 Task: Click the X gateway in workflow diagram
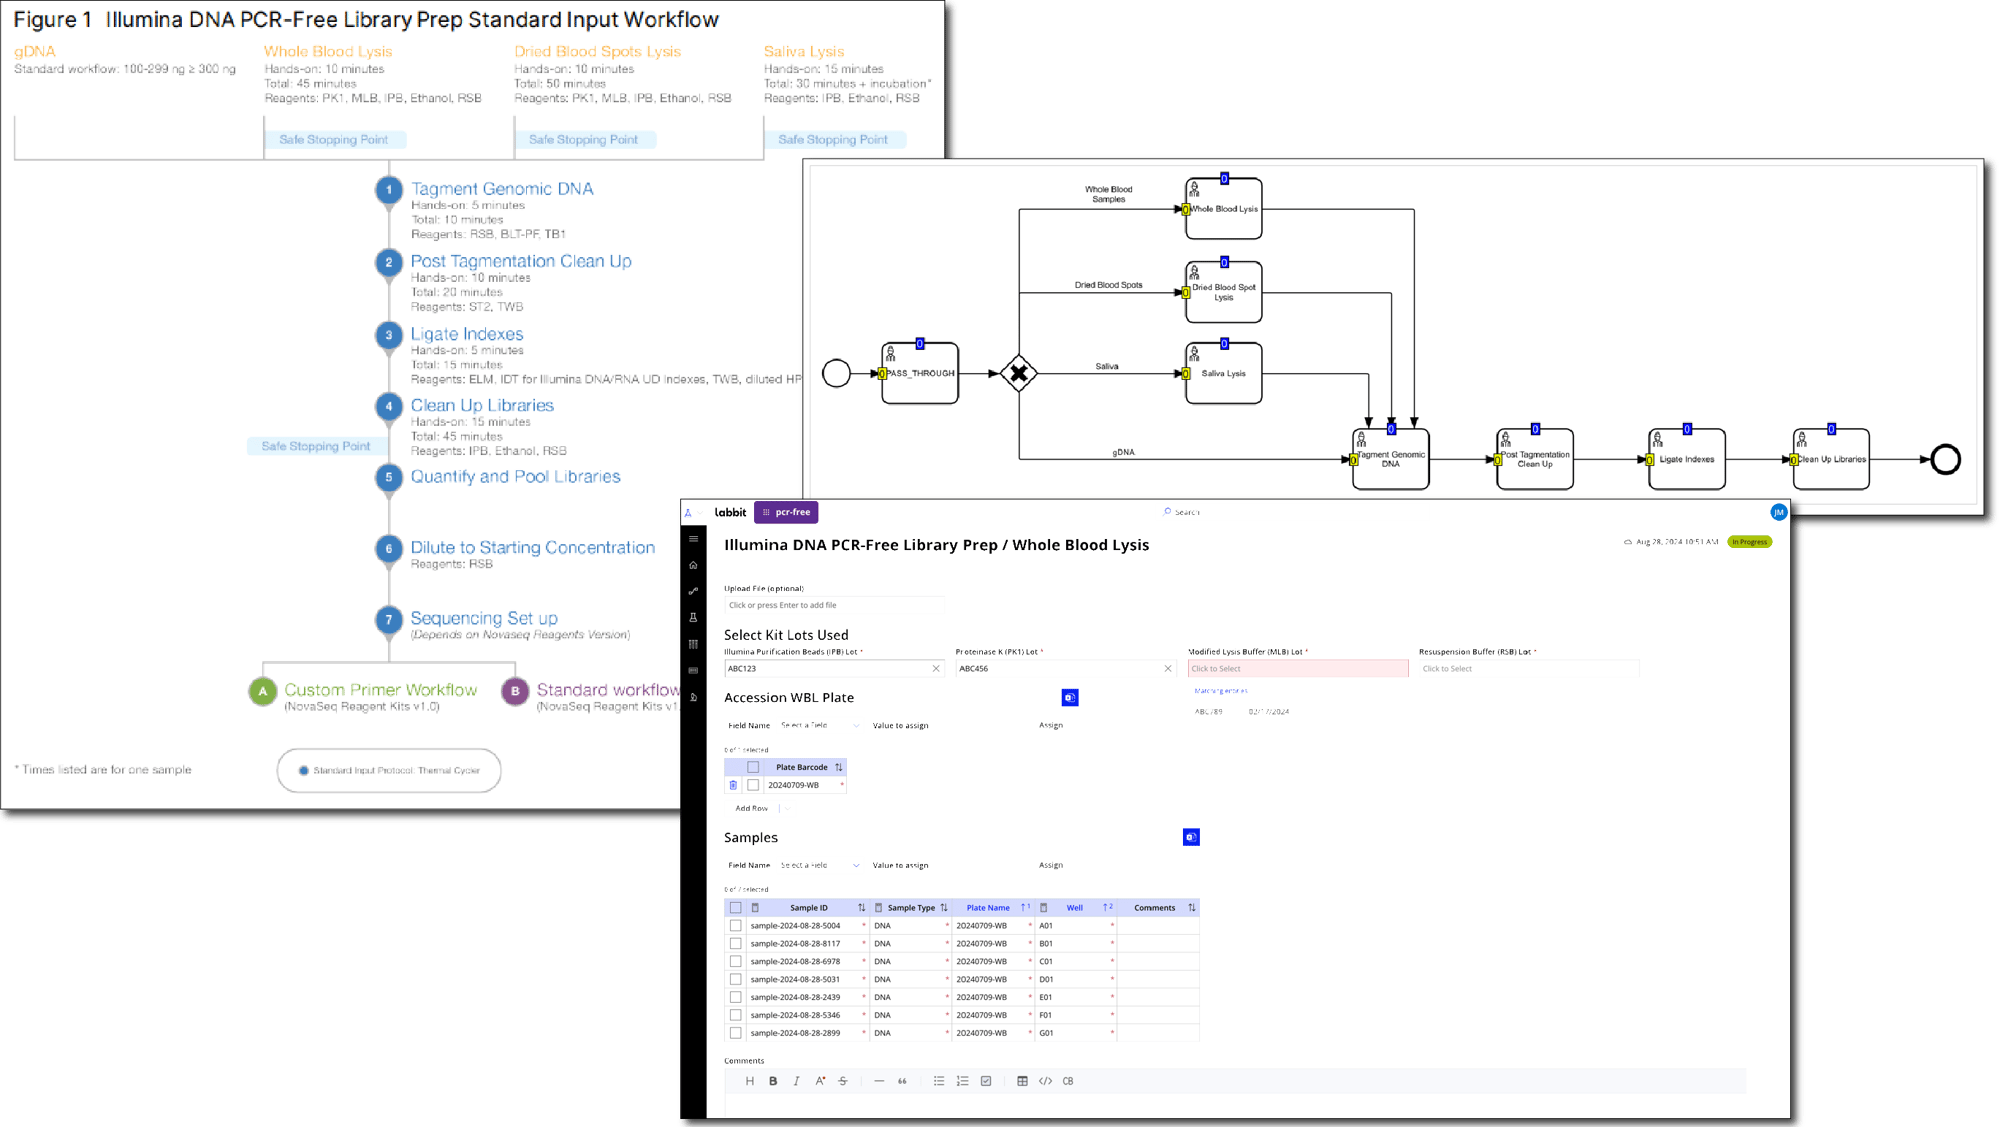1018,374
